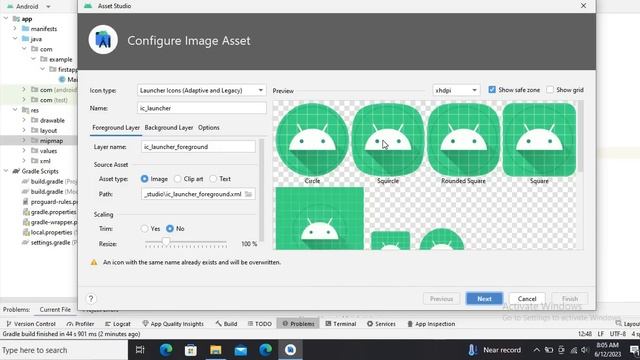640x360 pixels.
Task: Click the Circle icon preview
Action: click(x=312, y=140)
